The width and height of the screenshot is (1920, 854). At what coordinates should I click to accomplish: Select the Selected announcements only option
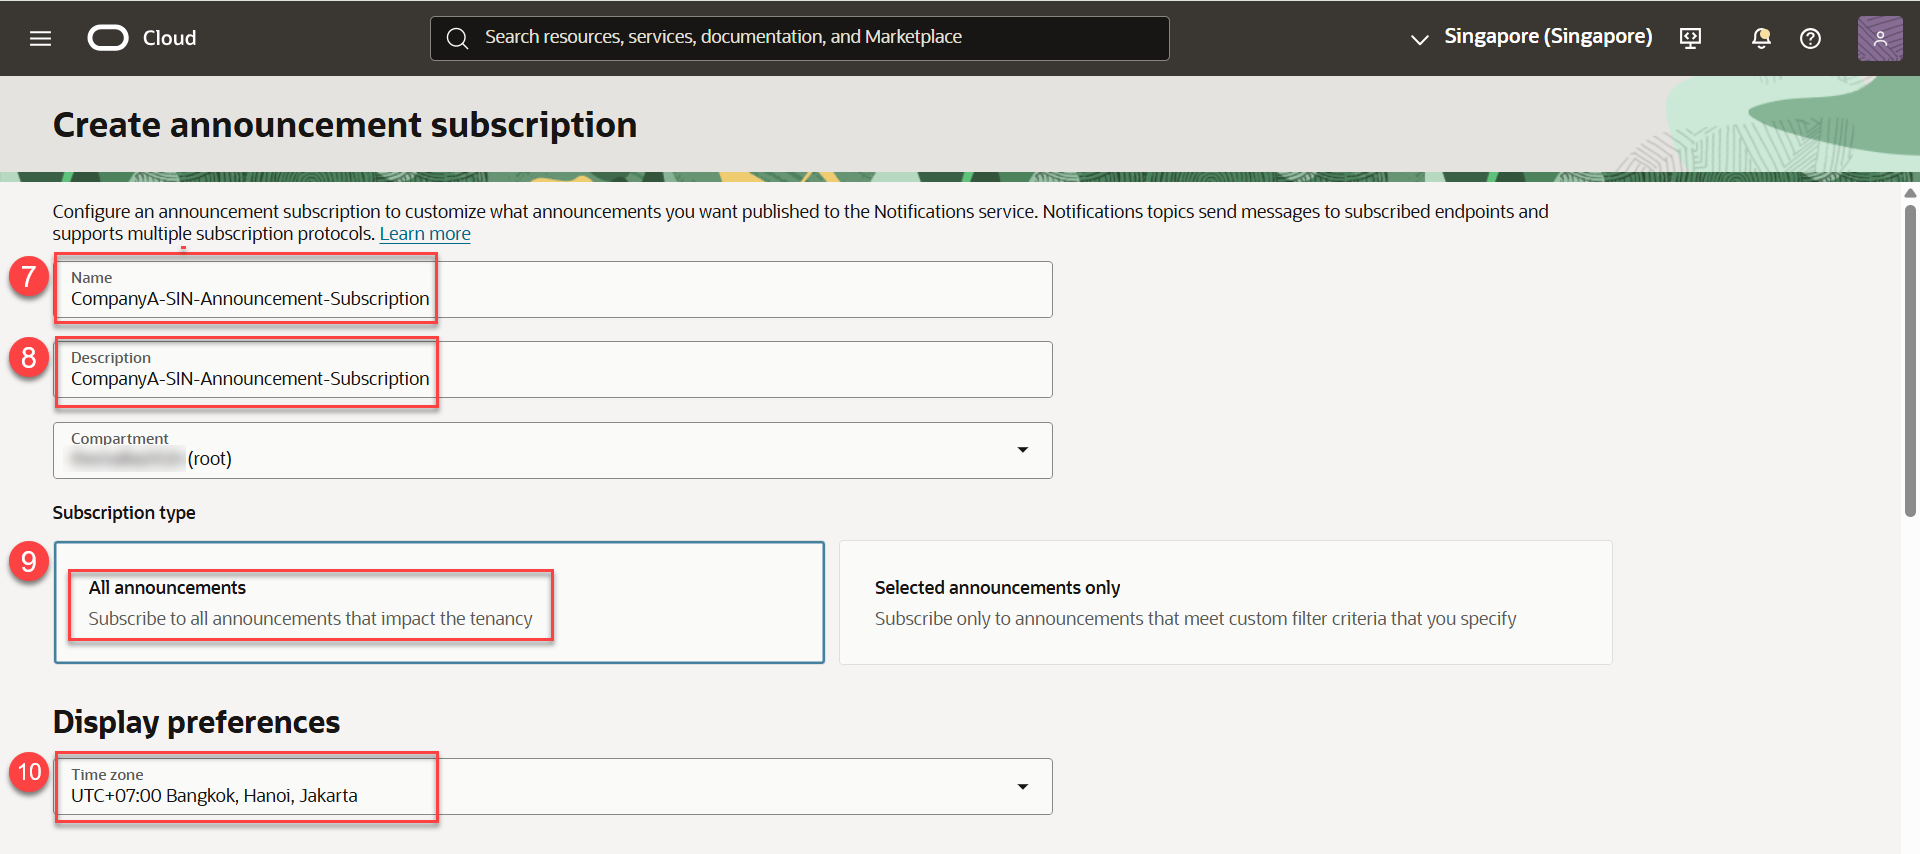point(1225,603)
